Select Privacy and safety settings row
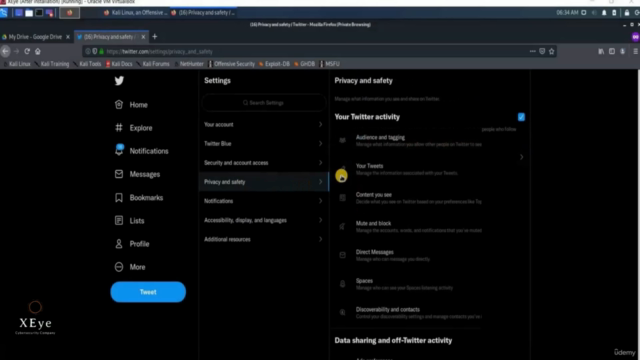This screenshot has height=360, width=640. coord(264,182)
